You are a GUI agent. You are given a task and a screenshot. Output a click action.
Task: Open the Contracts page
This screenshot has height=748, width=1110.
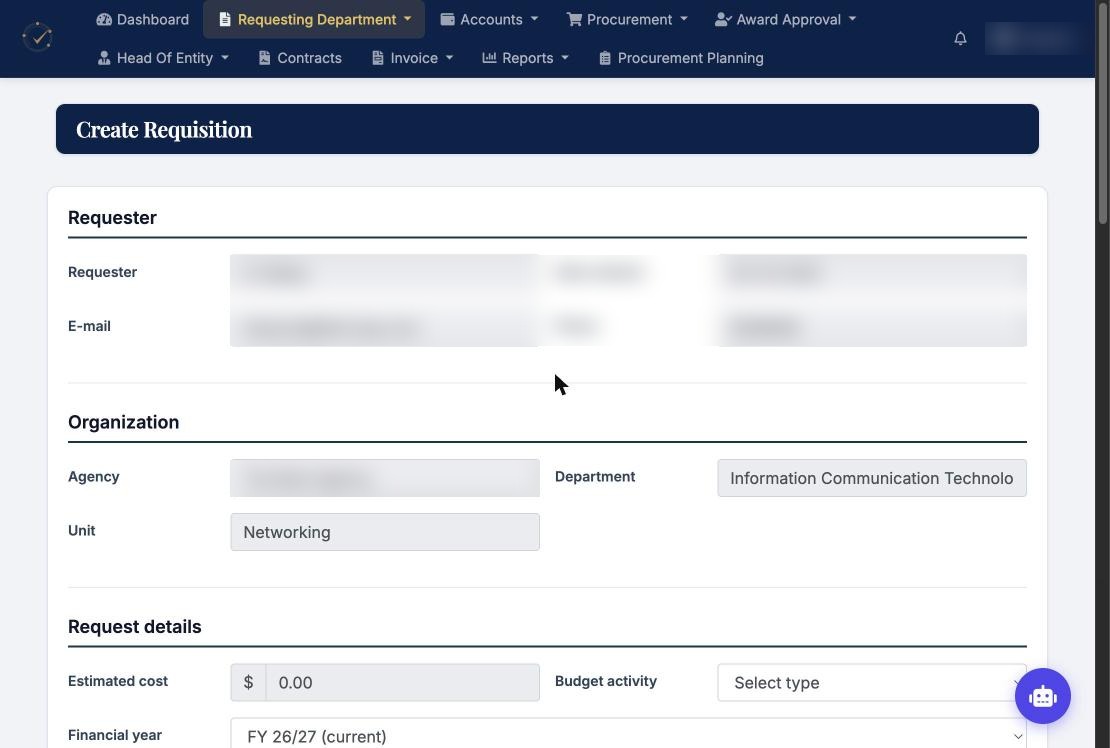pyautogui.click(x=300, y=58)
